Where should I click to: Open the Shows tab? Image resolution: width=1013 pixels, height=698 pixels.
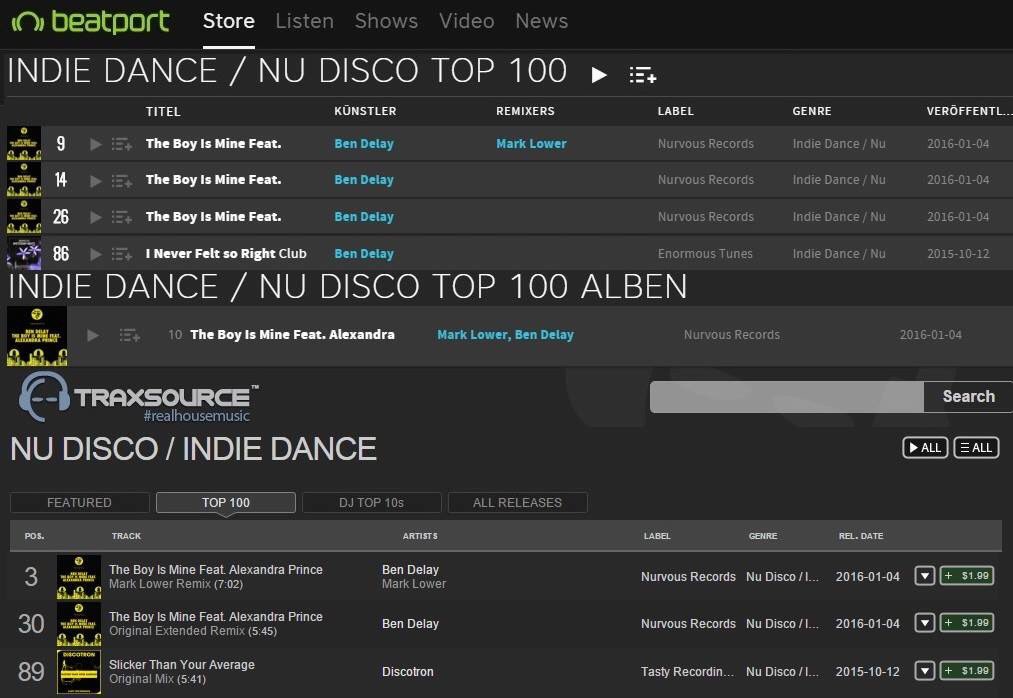(386, 21)
